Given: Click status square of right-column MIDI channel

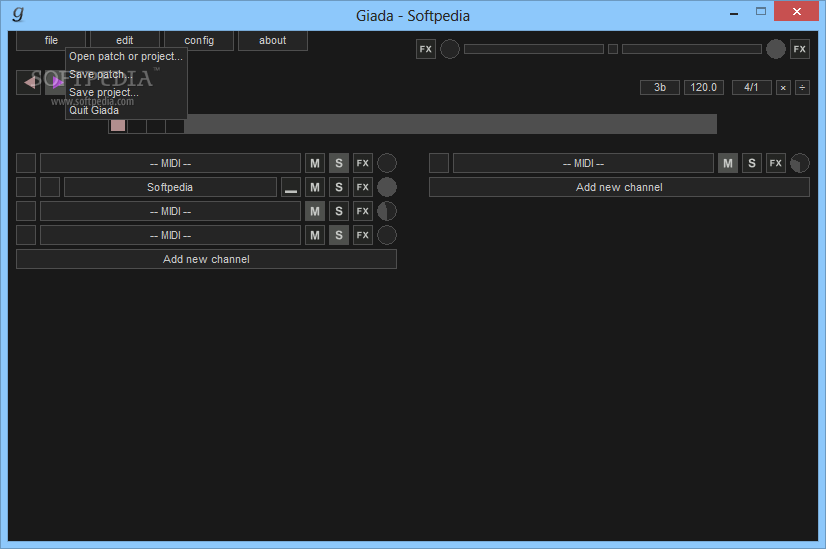Looking at the screenshot, I should 439,163.
